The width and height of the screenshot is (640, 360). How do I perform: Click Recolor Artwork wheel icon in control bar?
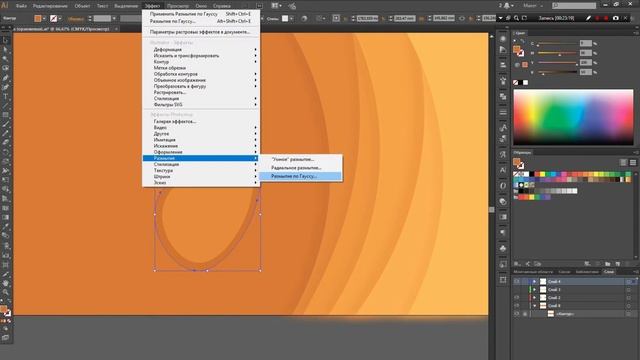point(304,18)
